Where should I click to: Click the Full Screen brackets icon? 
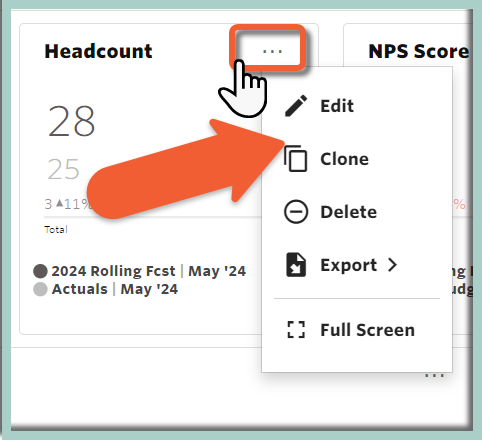(296, 330)
